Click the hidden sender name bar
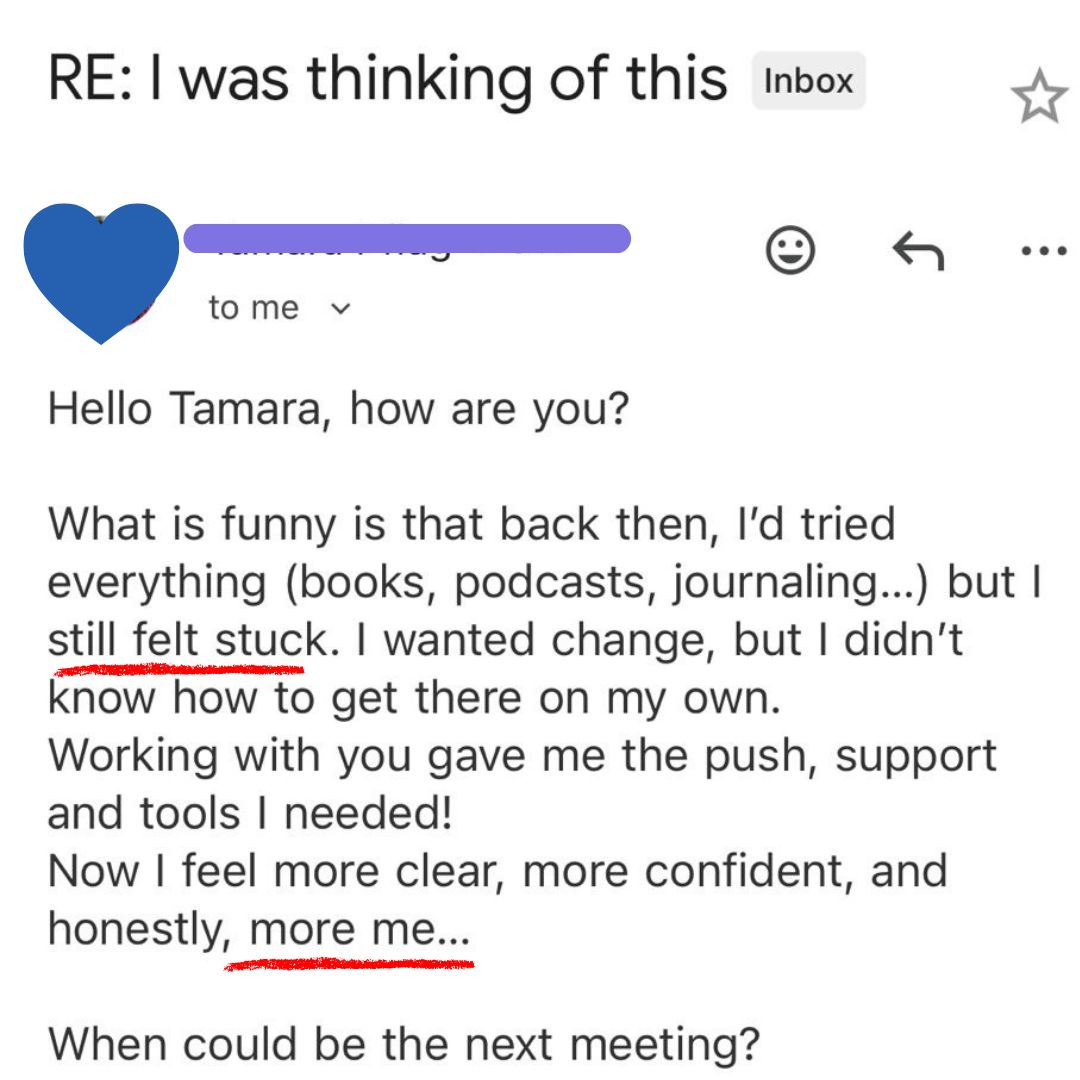Screen dimensions: 1080x1080 click(407, 238)
